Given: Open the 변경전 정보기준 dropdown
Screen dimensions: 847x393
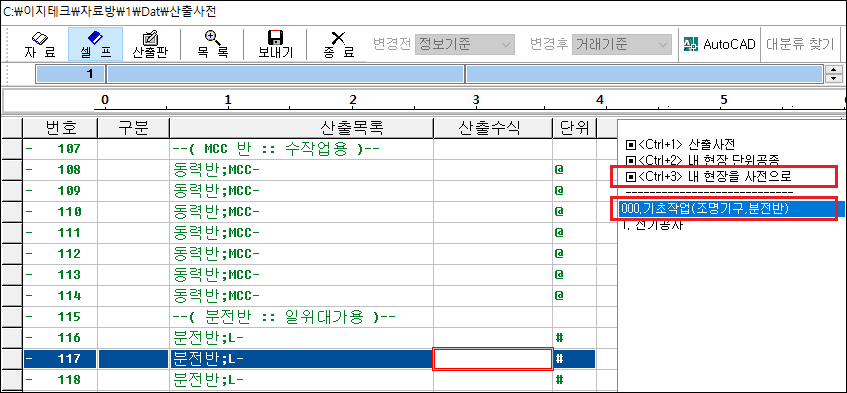Looking at the screenshot, I should point(465,44).
